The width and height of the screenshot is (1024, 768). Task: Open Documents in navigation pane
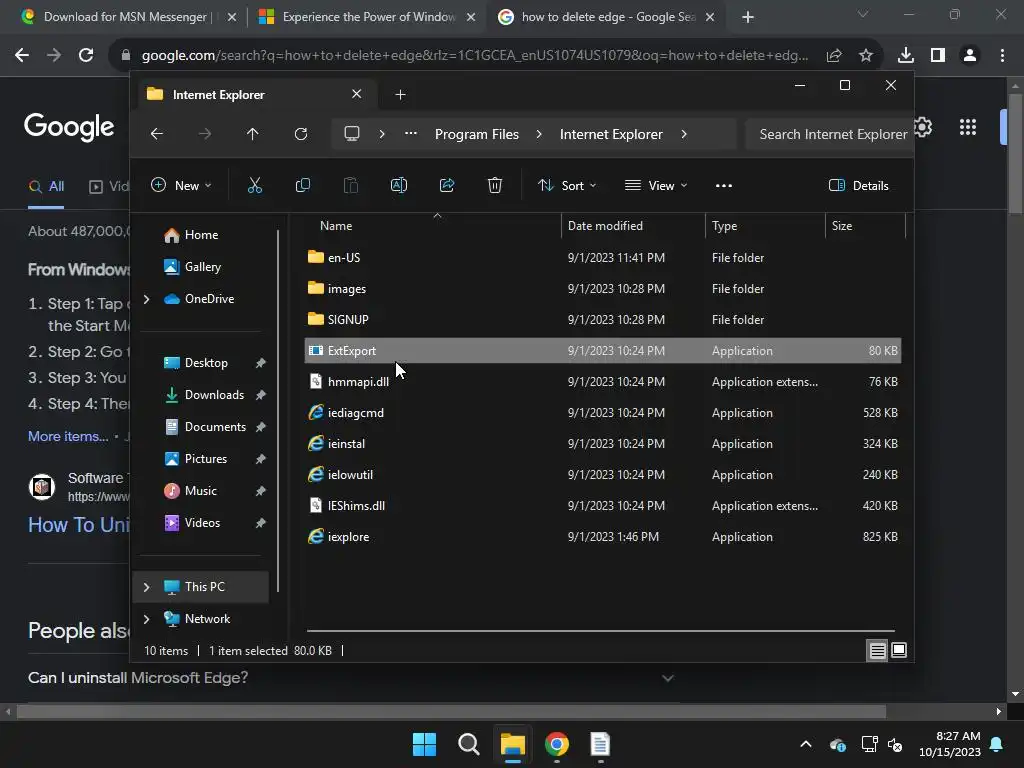click(215, 427)
